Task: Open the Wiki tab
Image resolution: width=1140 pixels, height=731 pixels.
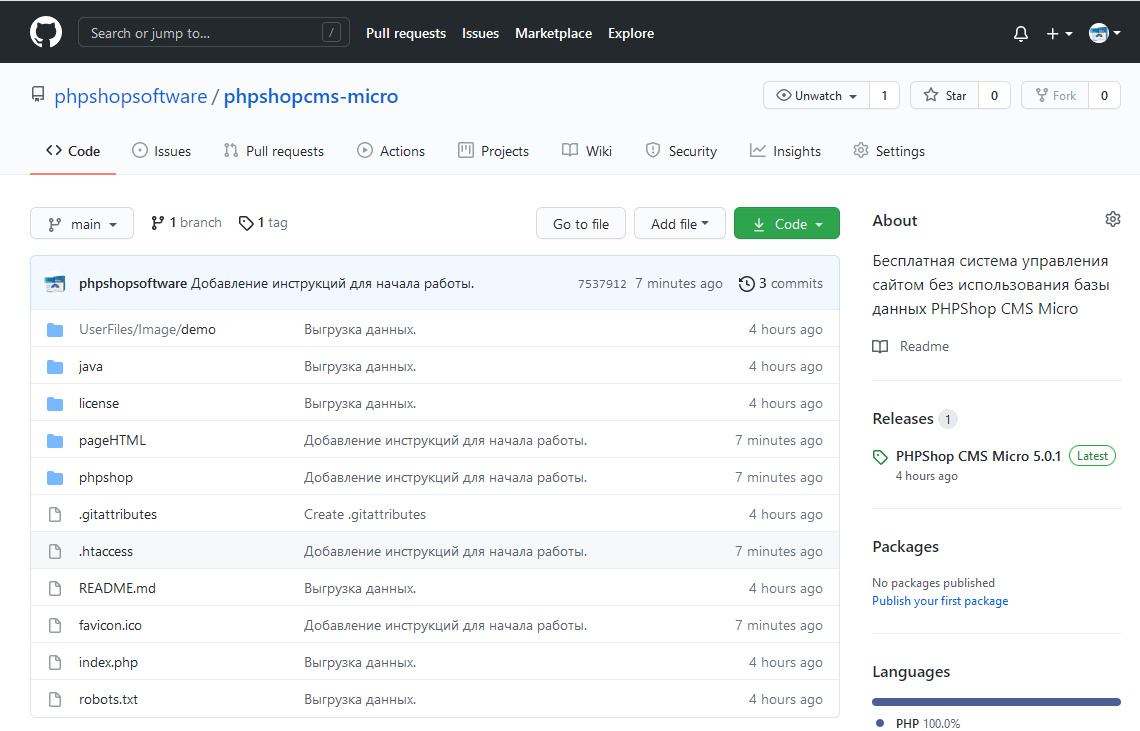Action: pyautogui.click(x=587, y=151)
